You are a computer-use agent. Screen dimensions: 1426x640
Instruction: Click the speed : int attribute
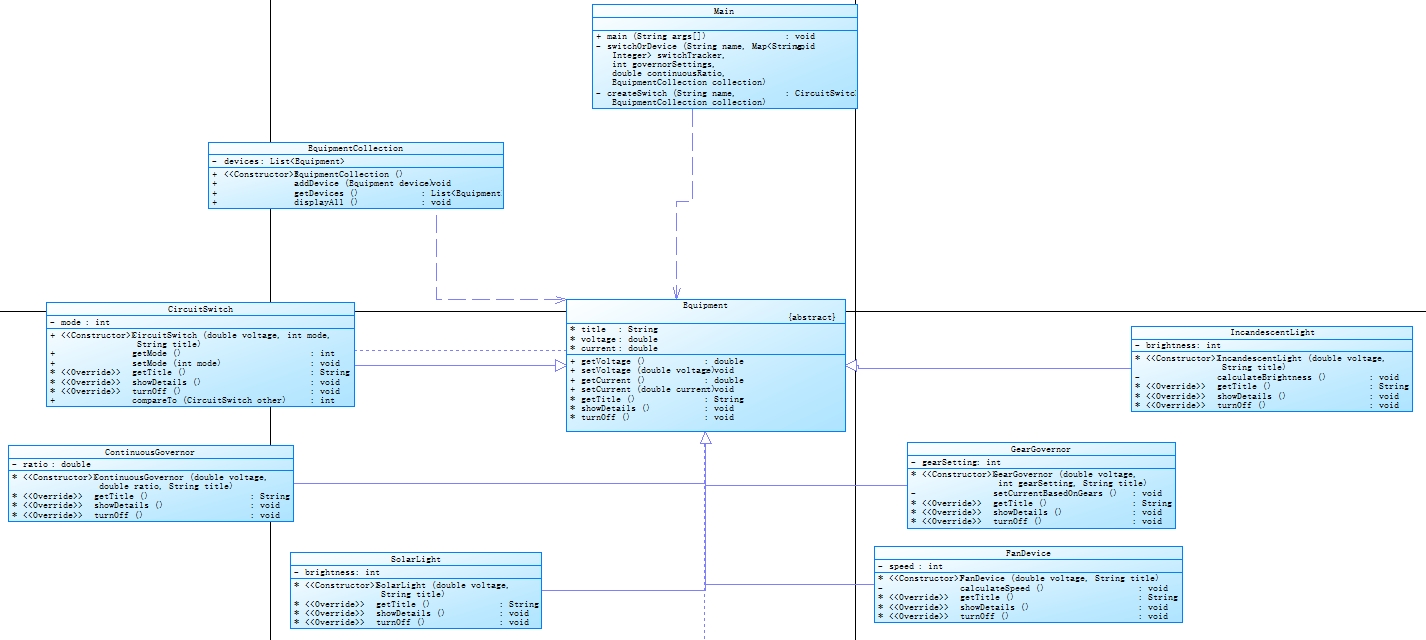point(911,566)
